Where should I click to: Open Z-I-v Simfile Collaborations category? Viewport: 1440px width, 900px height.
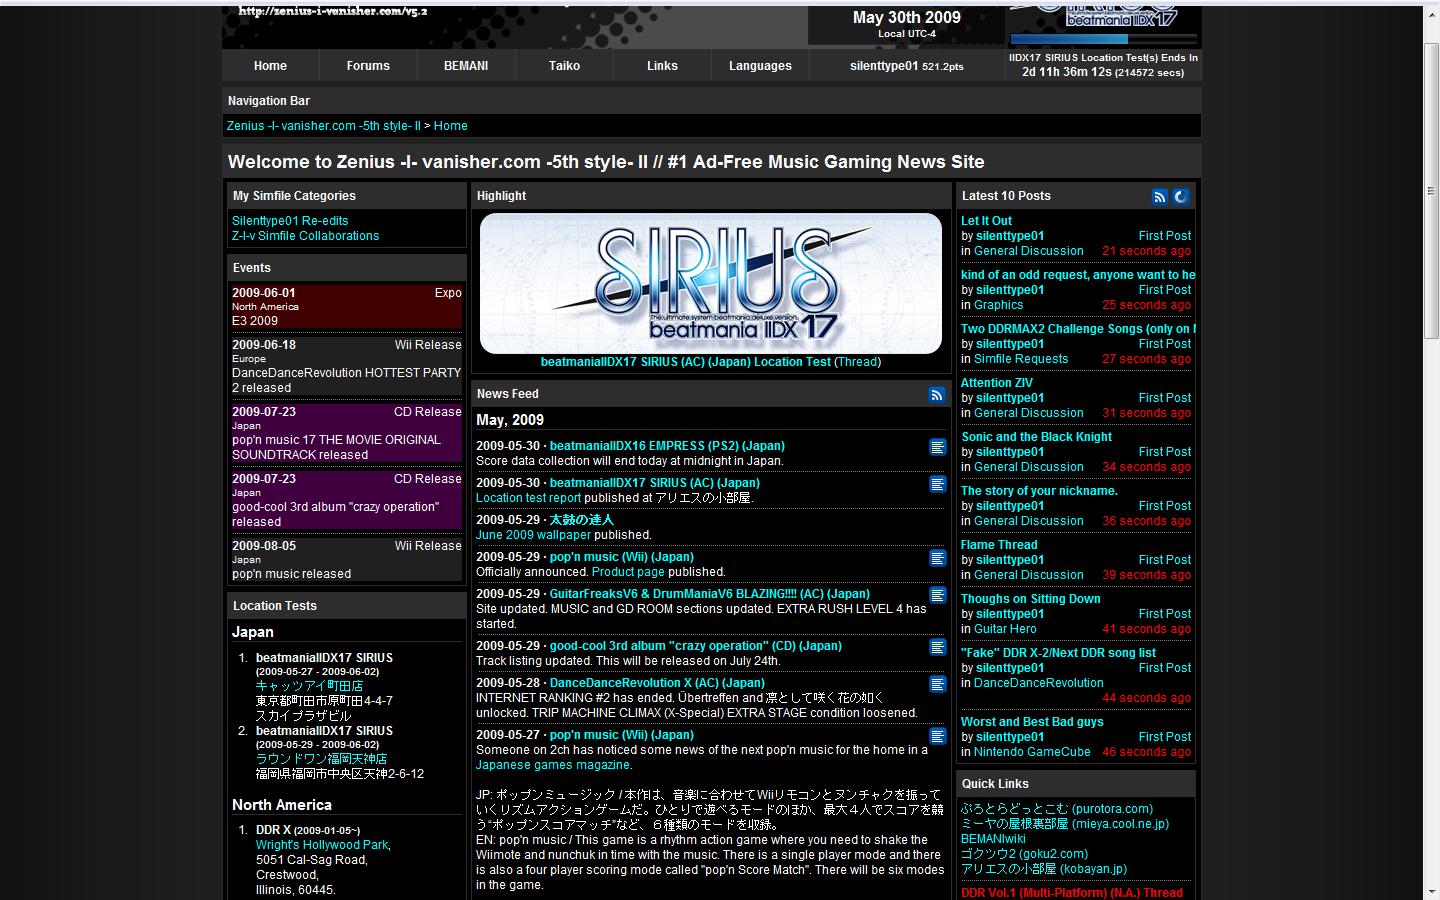(306, 236)
